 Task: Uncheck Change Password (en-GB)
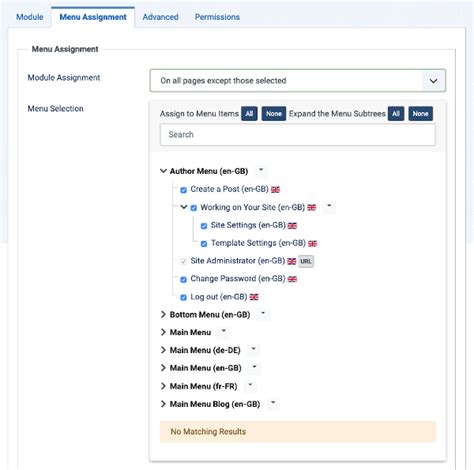(x=183, y=279)
